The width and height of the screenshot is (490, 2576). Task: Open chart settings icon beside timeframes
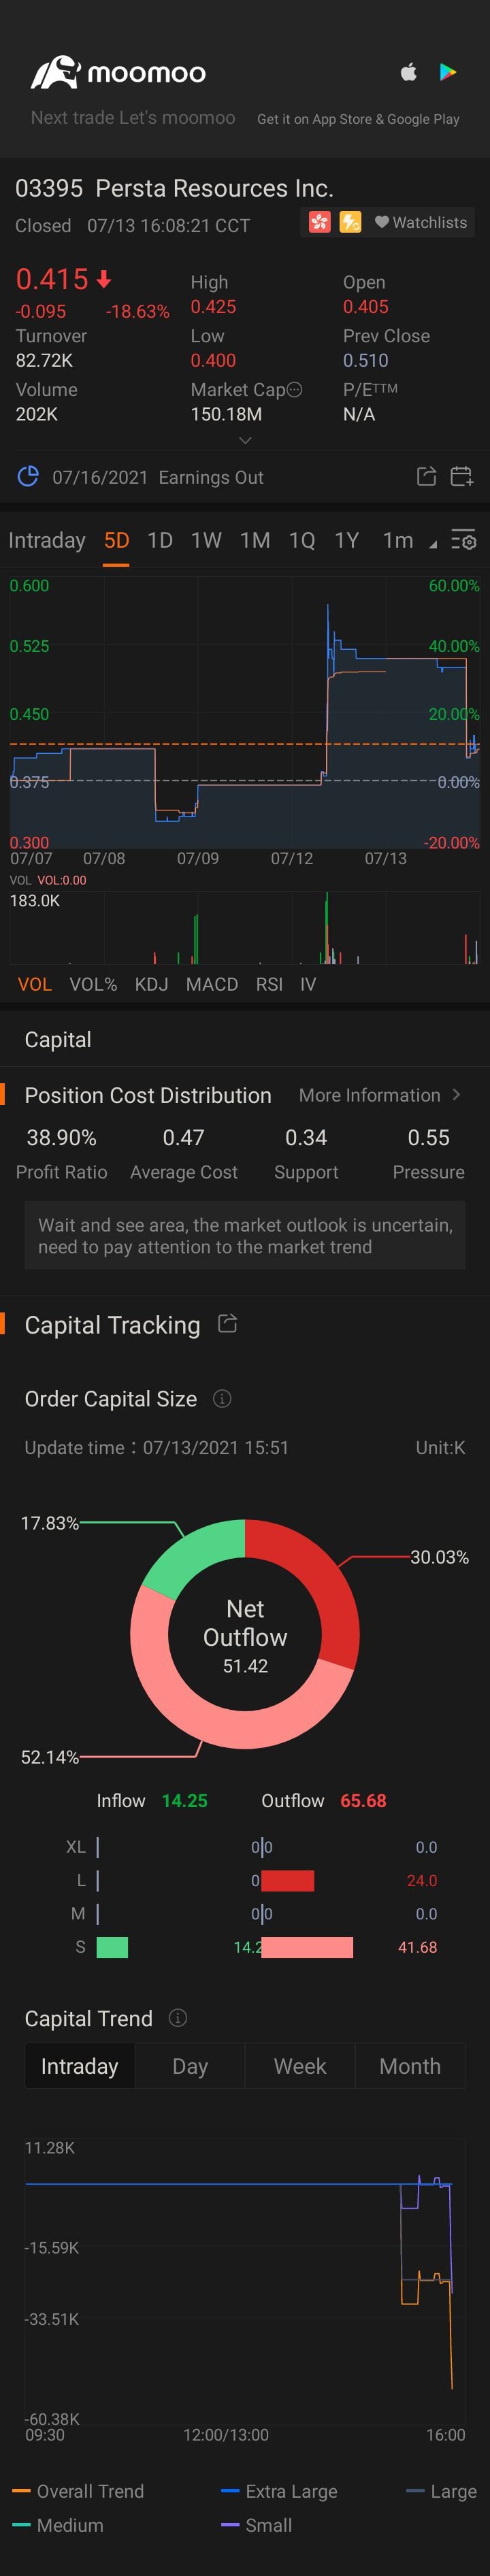coord(463,540)
